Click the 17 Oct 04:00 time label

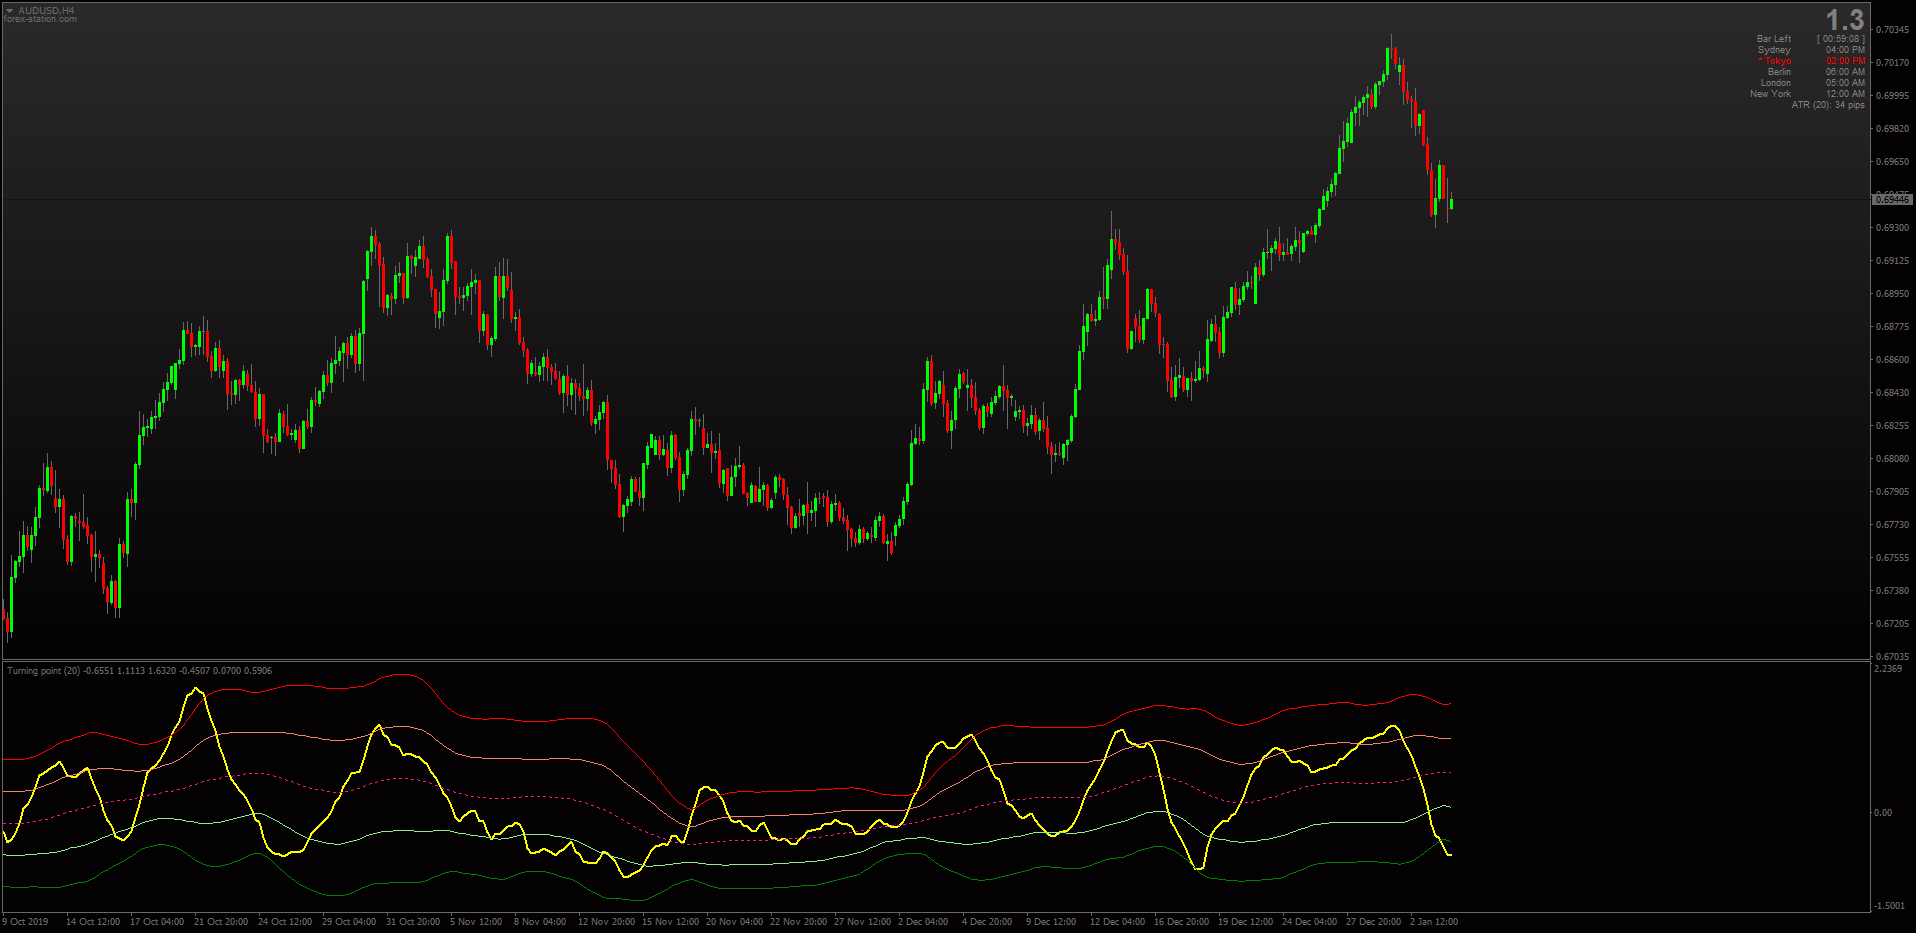pyautogui.click(x=157, y=922)
